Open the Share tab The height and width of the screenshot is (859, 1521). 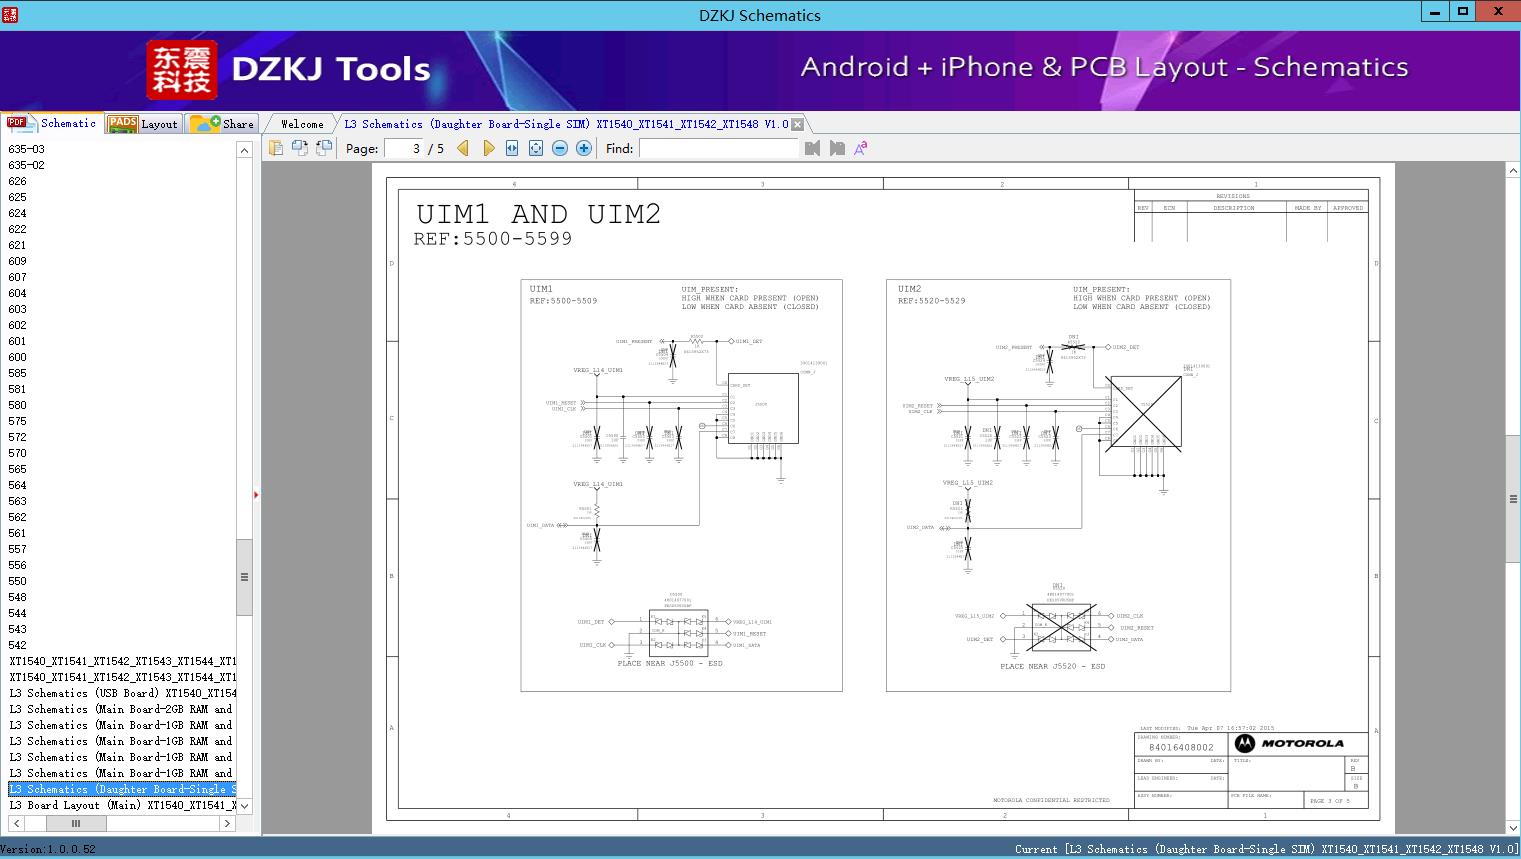pyautogui.click(x=223, y=123)
